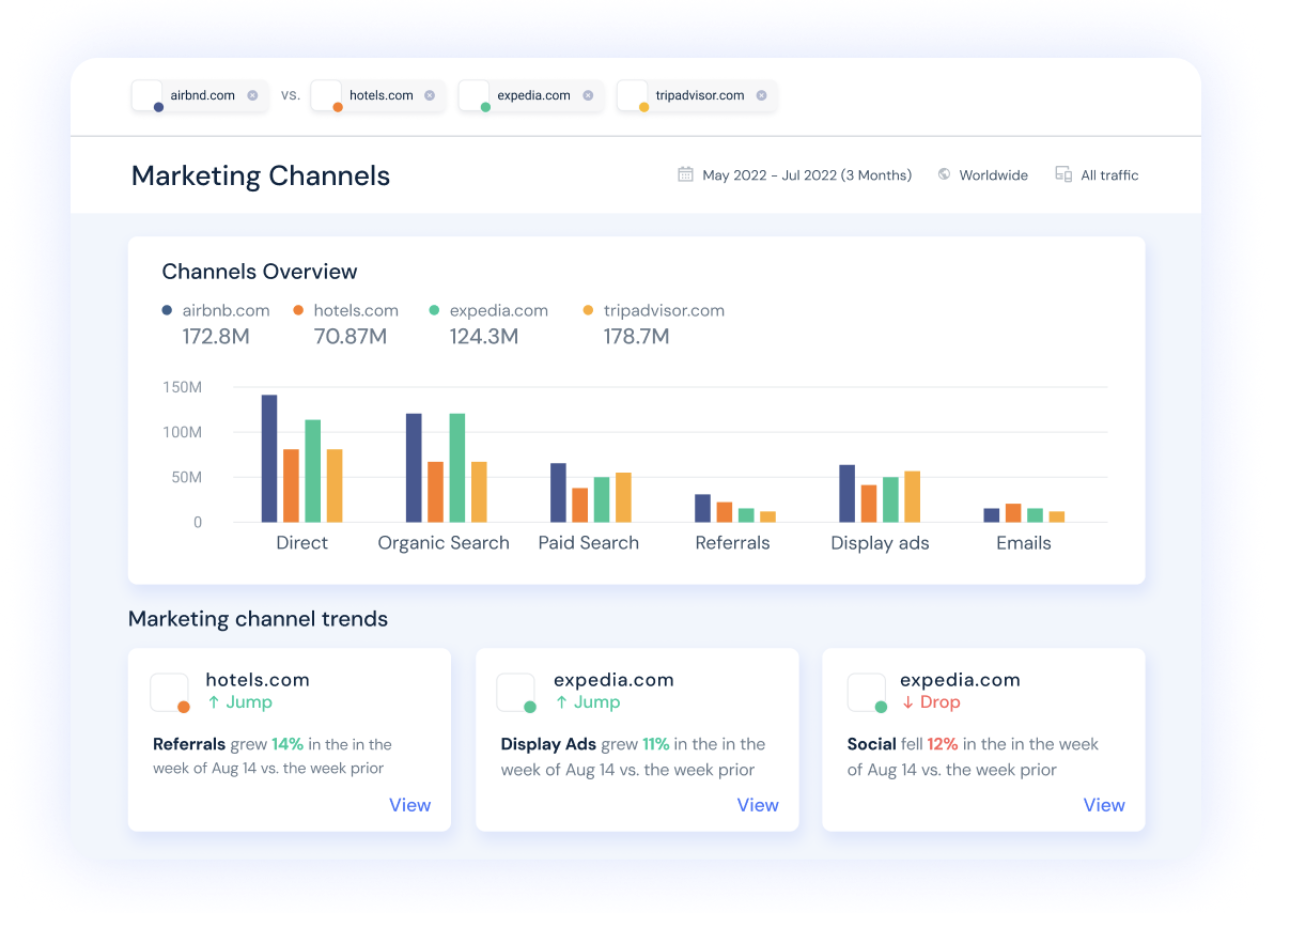The width and height of the screenshot is (1290, 944).
Task: Click the hotels.com favicon box in the top chip
Action: 326,95
